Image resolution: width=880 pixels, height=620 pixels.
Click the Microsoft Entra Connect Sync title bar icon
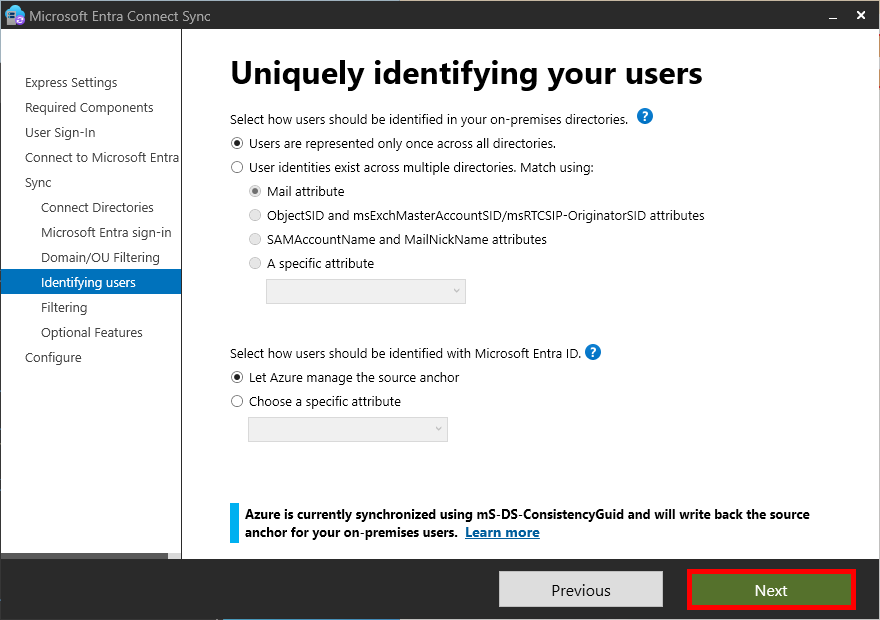pos(15,15)
